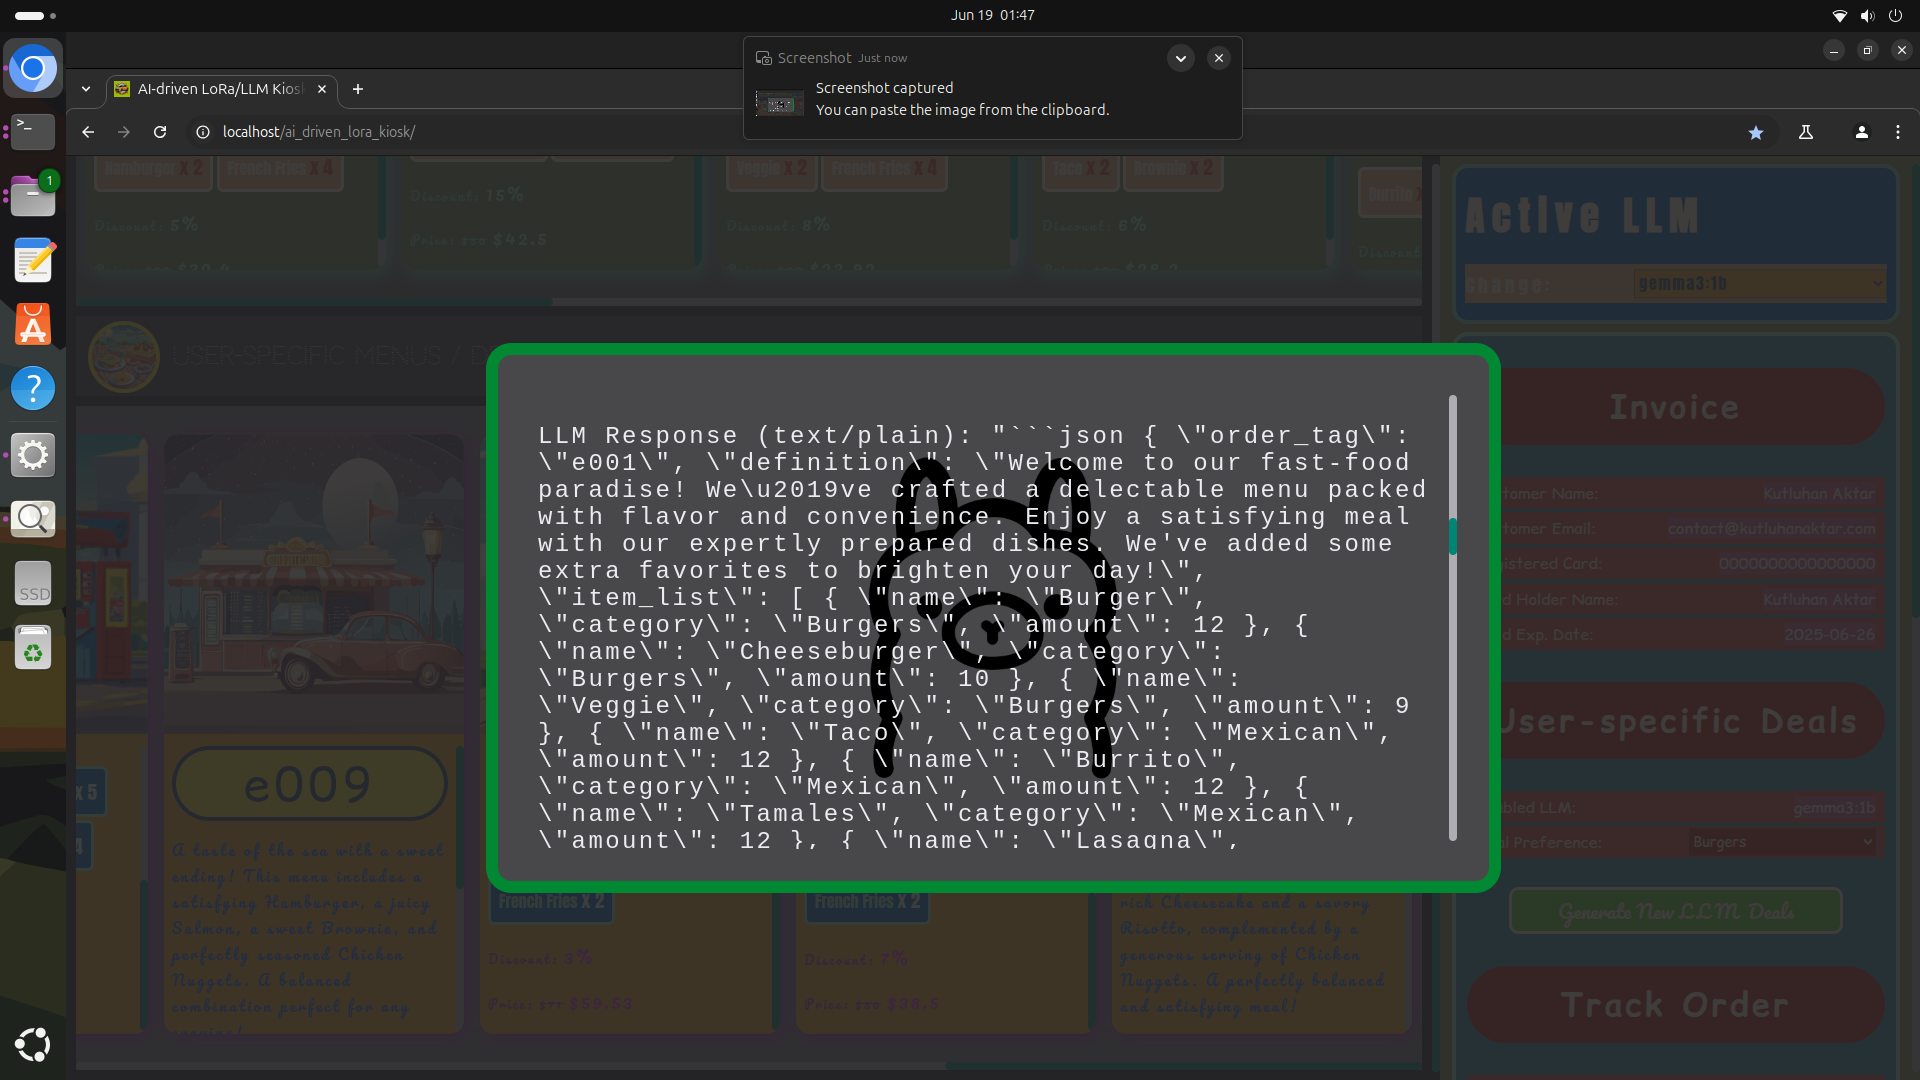Viewport: 1920px width, 1080px height.
Task: Open the SSD drive dock icon
Action: [x=33, y=583]
